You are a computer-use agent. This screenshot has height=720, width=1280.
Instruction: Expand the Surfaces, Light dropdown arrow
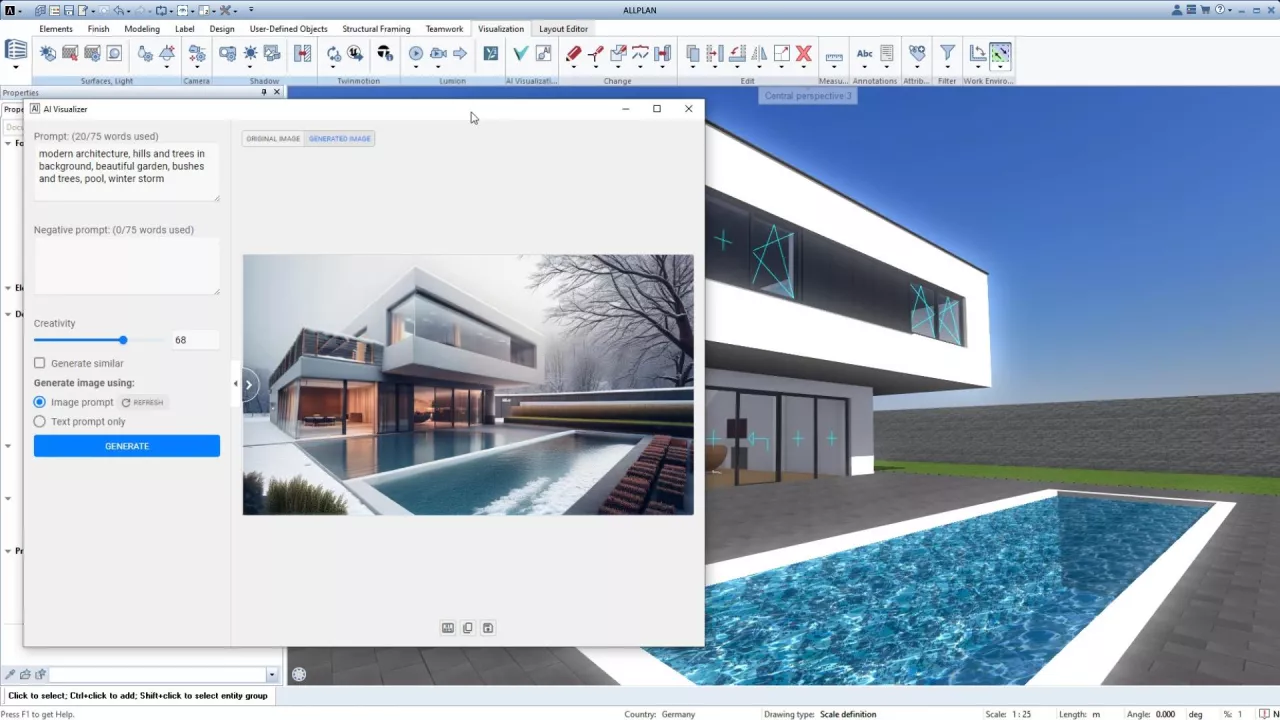coord(167,67)
